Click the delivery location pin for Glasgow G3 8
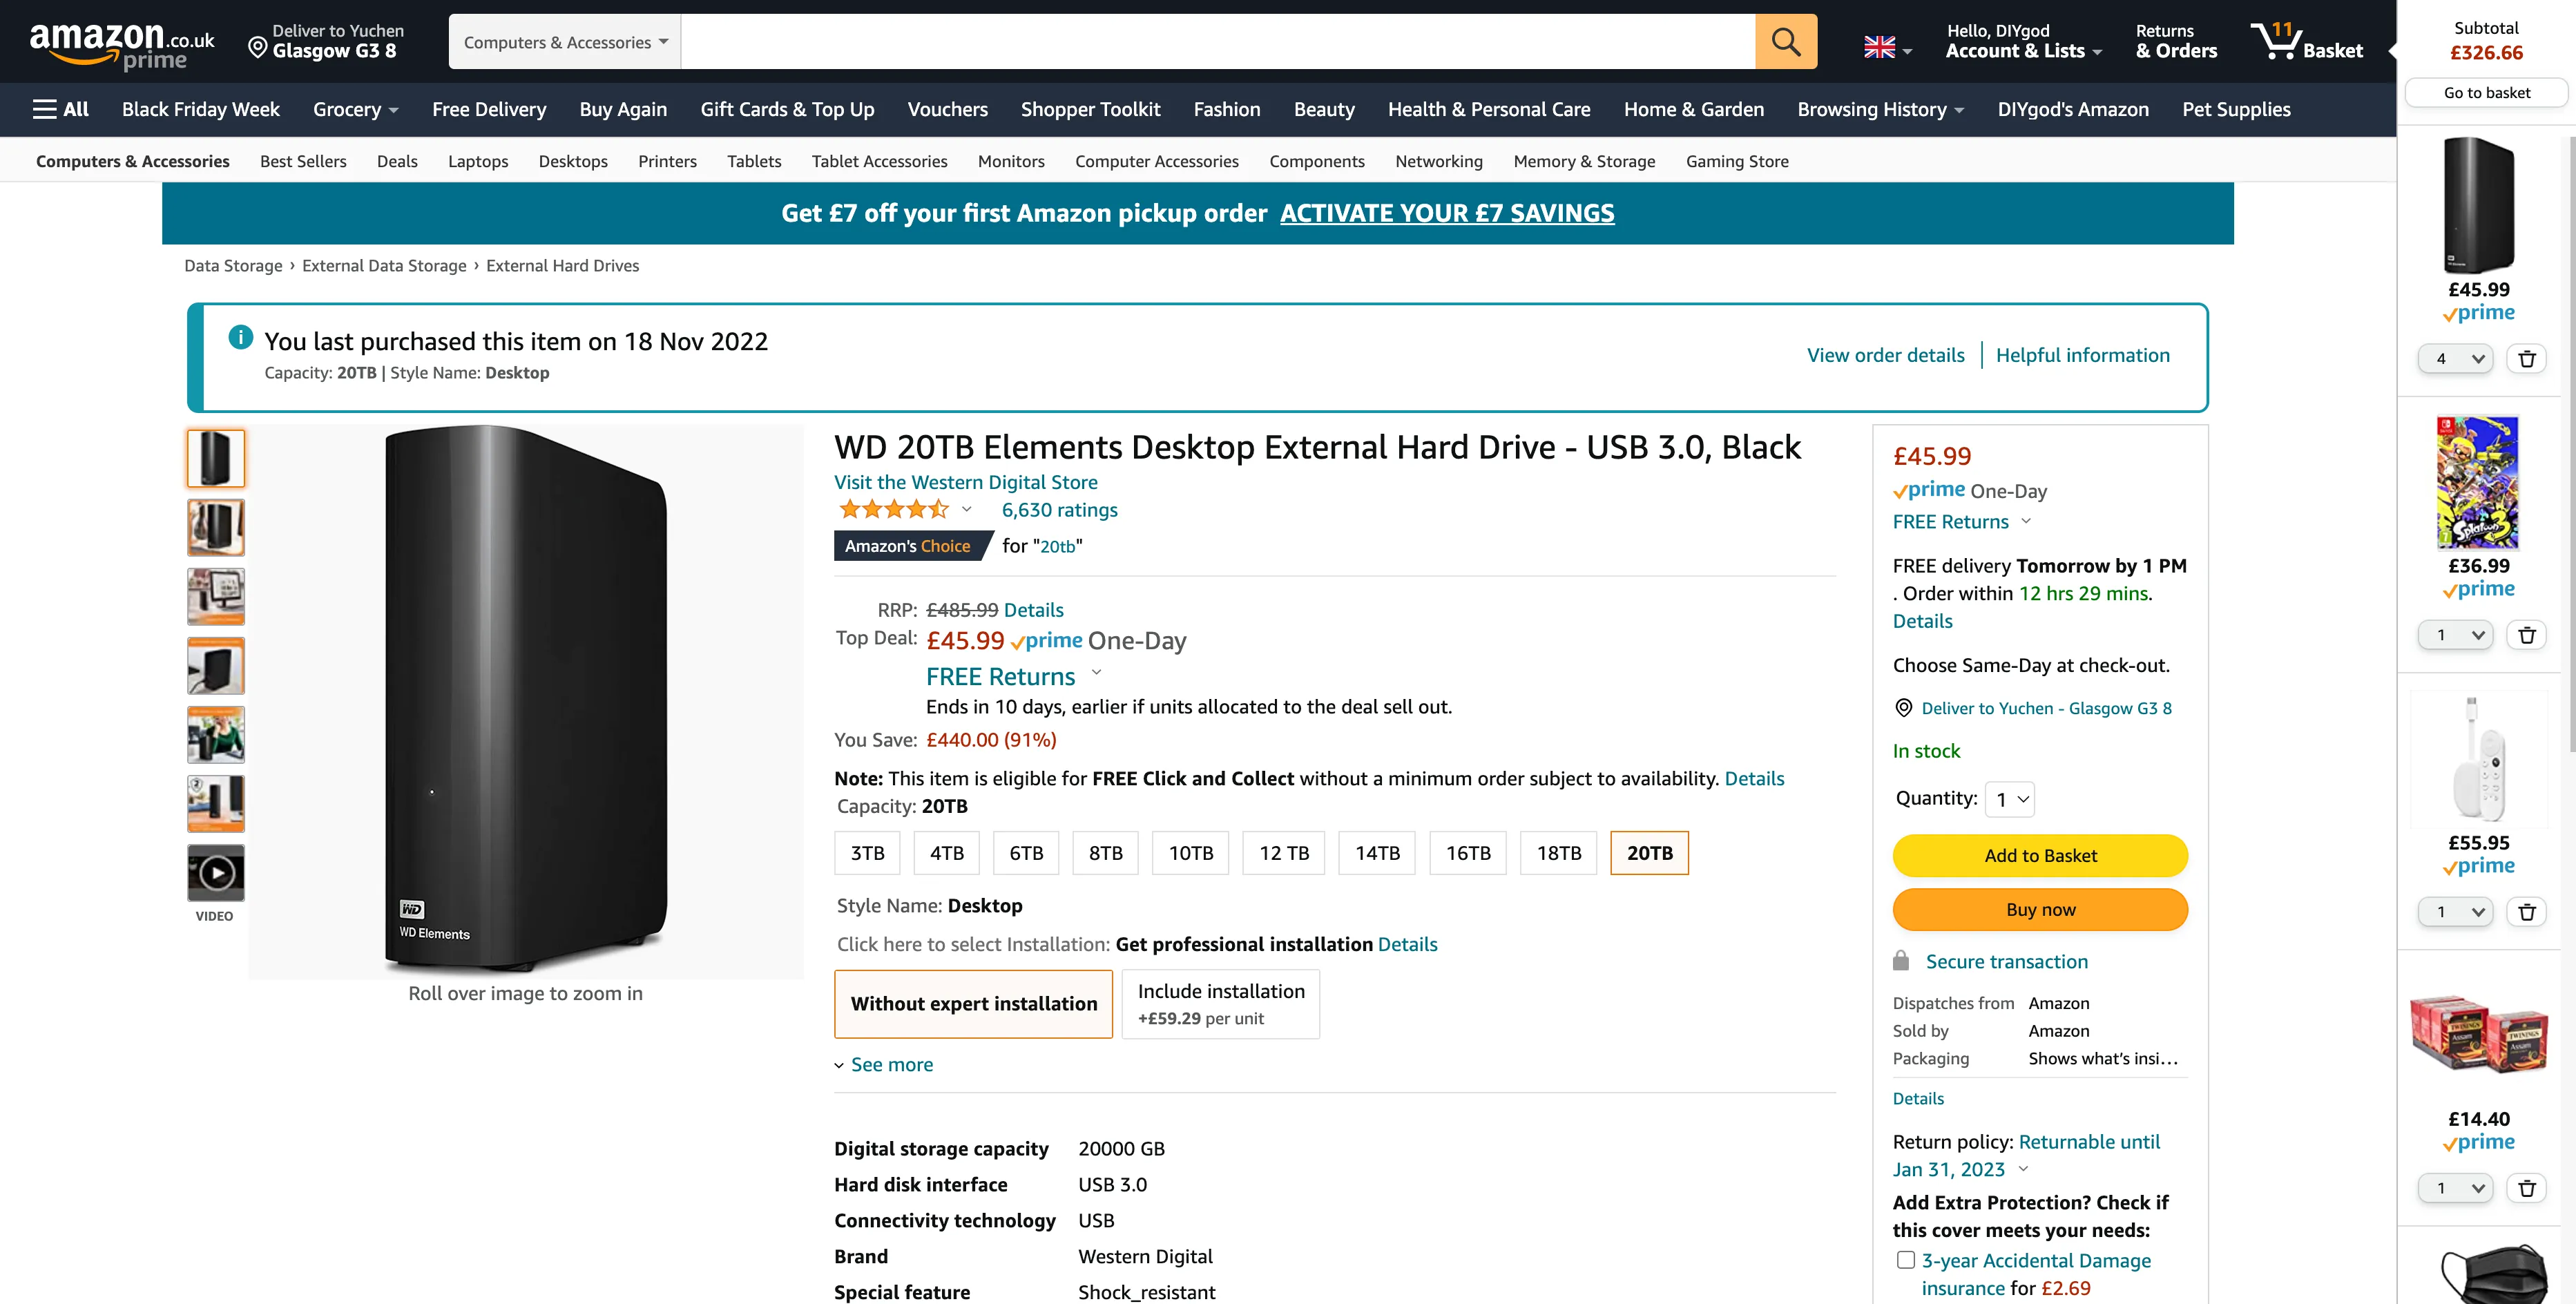2576x1304 pixels. click(x=258, y=45)
